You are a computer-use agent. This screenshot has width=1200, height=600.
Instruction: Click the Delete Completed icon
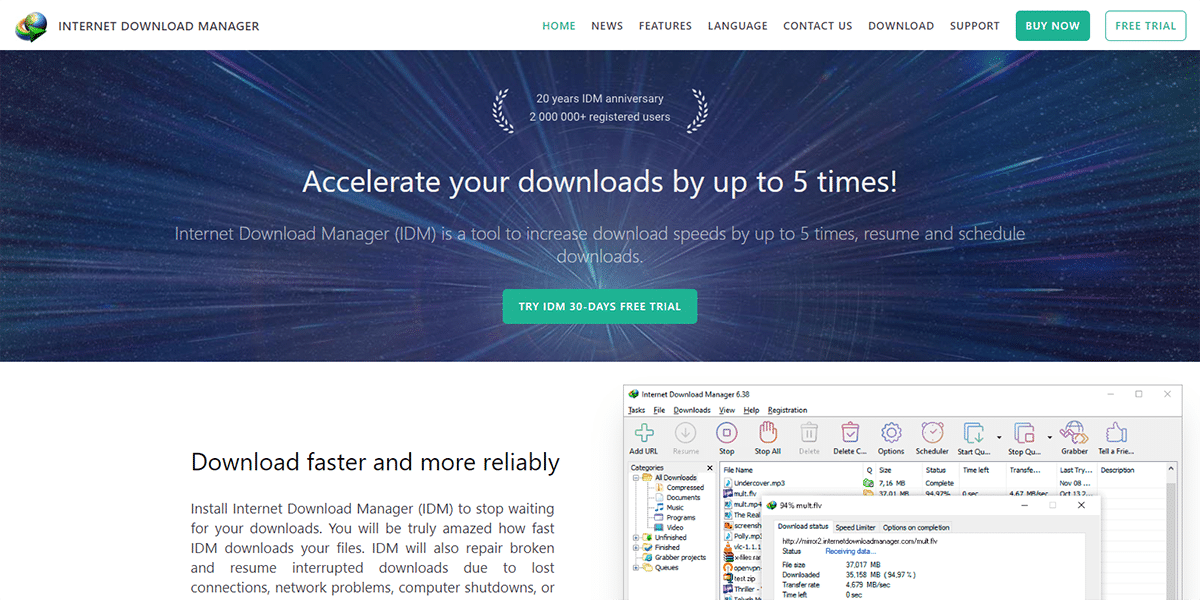[850, 432]
